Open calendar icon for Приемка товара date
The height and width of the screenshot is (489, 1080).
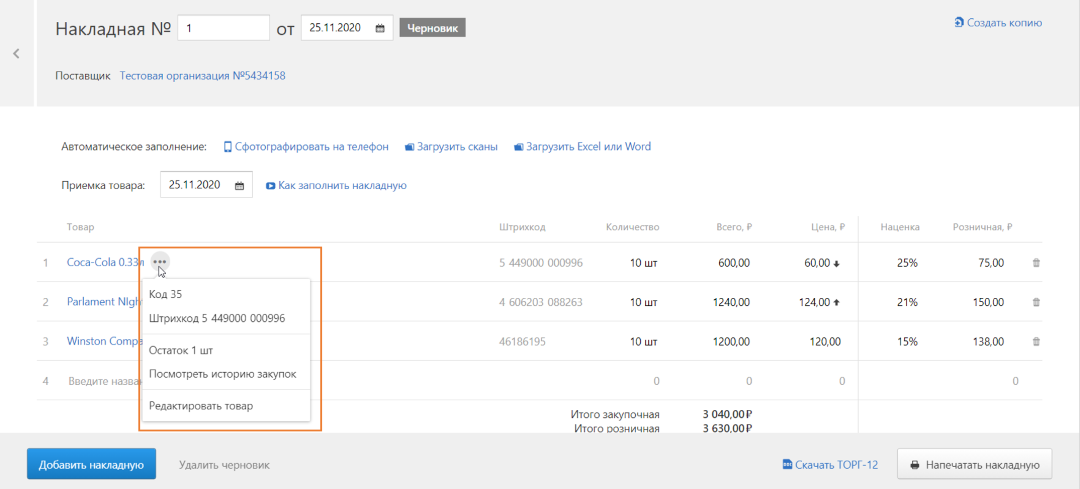pyautogui.click(x=239, y=185)
